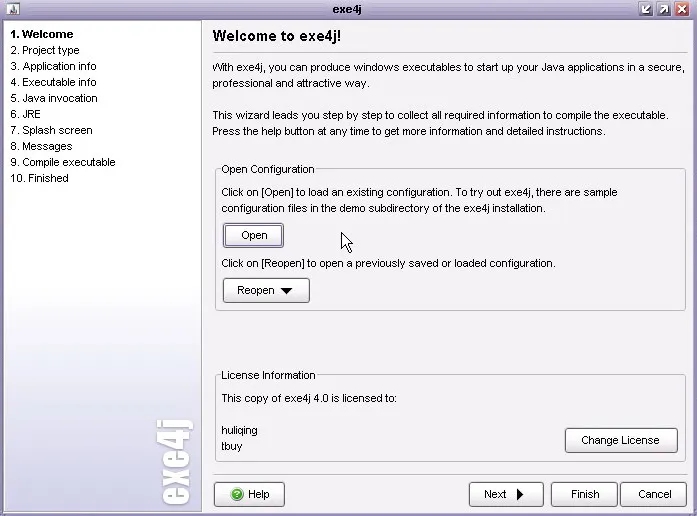Maximize the exe4j window
Image resolution: width=697 pixels, height=516 pixels.
[664, 9]
